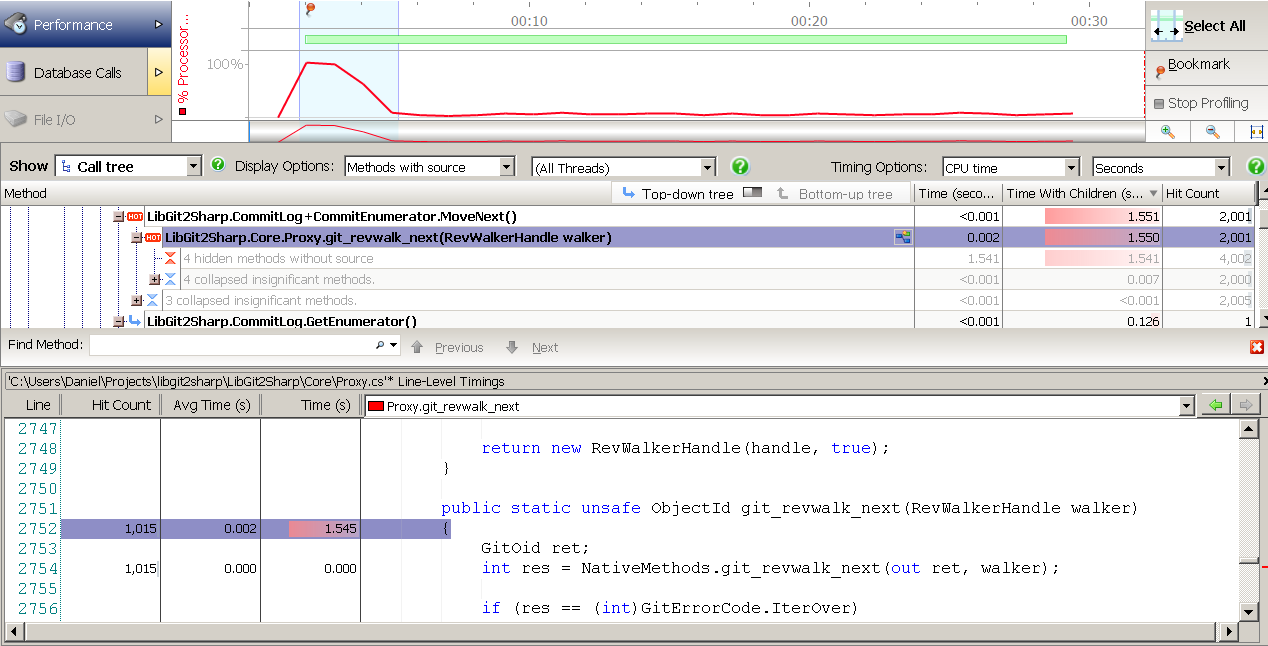Expand 3 collapsed insignificant methods

click(137, 300)
